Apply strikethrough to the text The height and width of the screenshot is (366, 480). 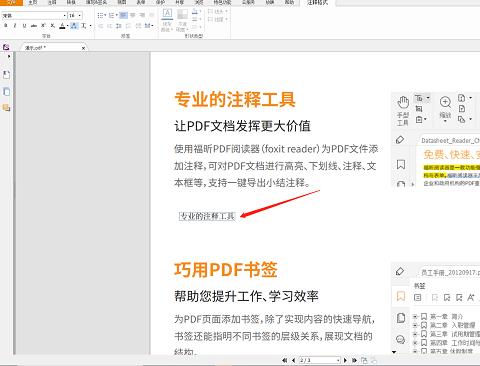[x=34, y=26]
